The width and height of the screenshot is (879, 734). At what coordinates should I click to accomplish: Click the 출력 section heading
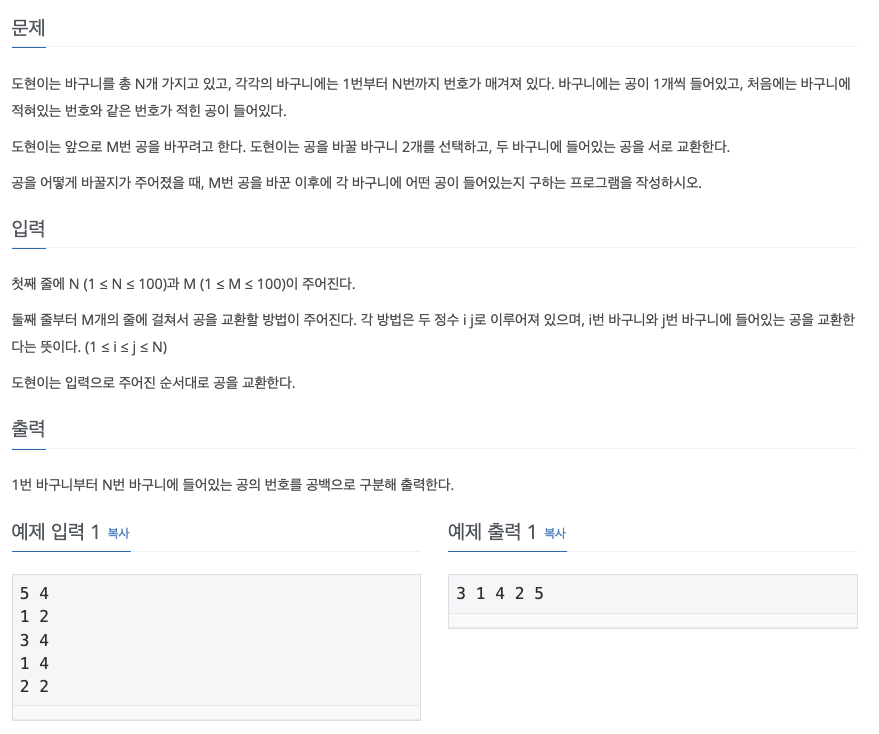coord(29,428)
